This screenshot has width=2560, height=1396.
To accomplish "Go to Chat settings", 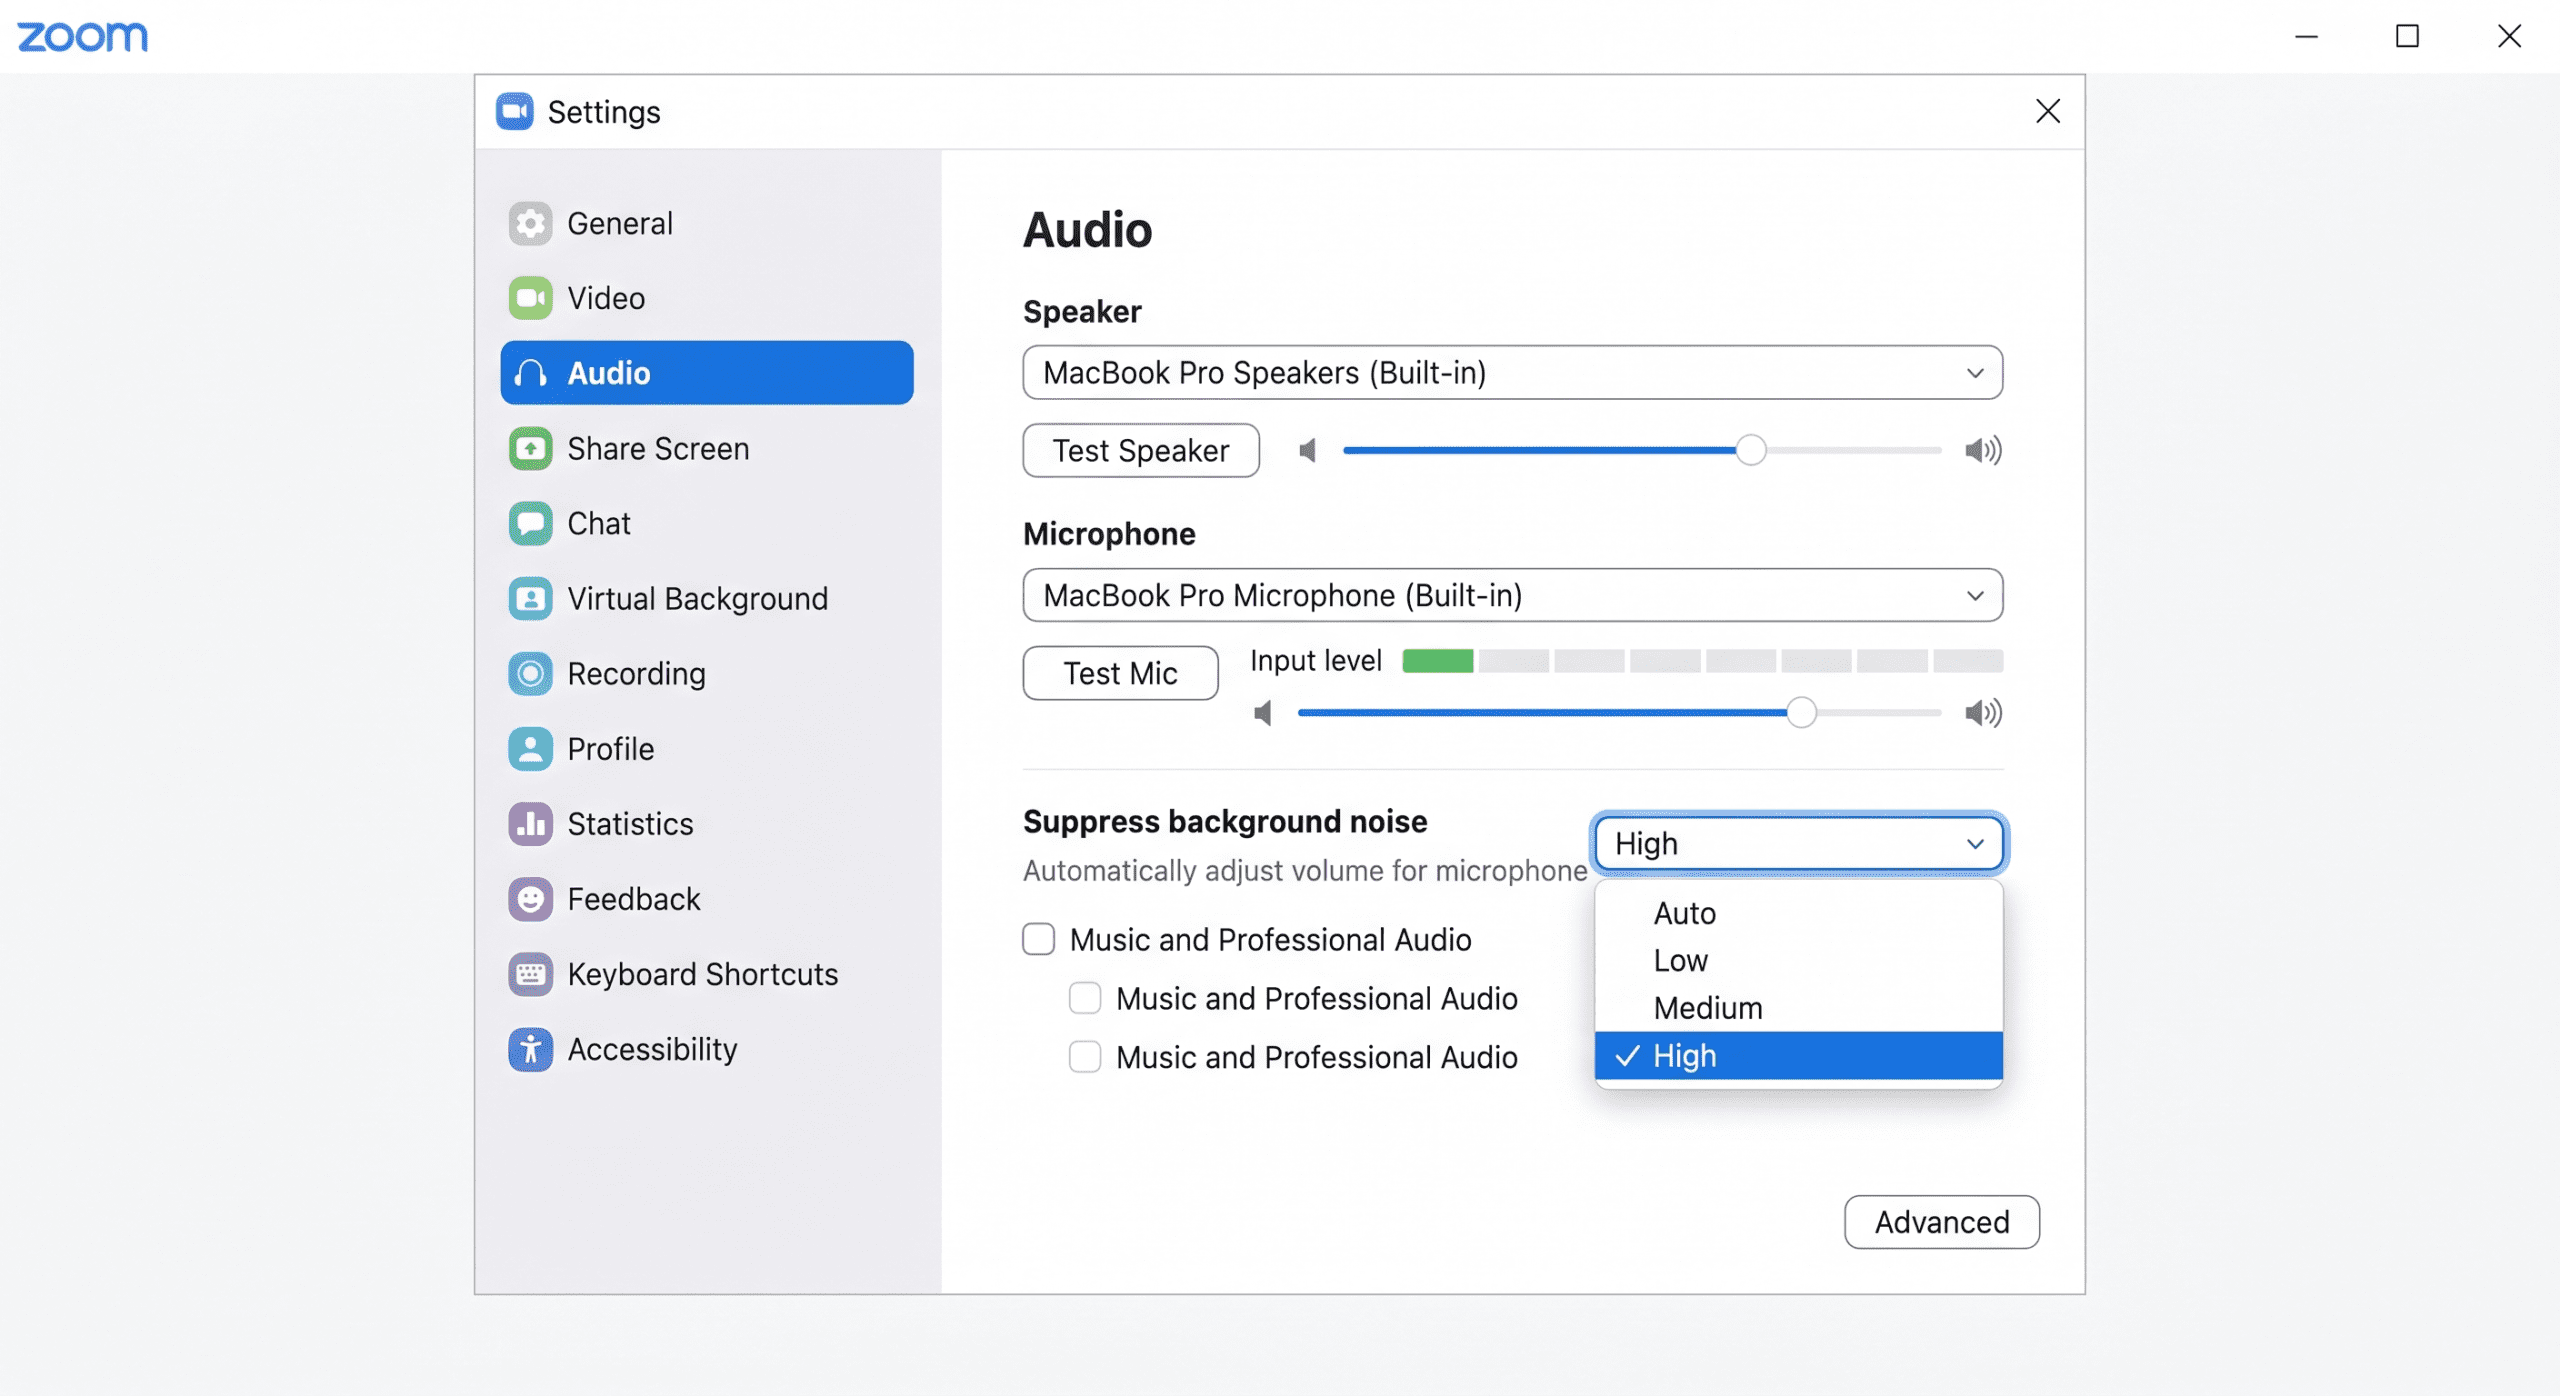I will coord(707,523).
